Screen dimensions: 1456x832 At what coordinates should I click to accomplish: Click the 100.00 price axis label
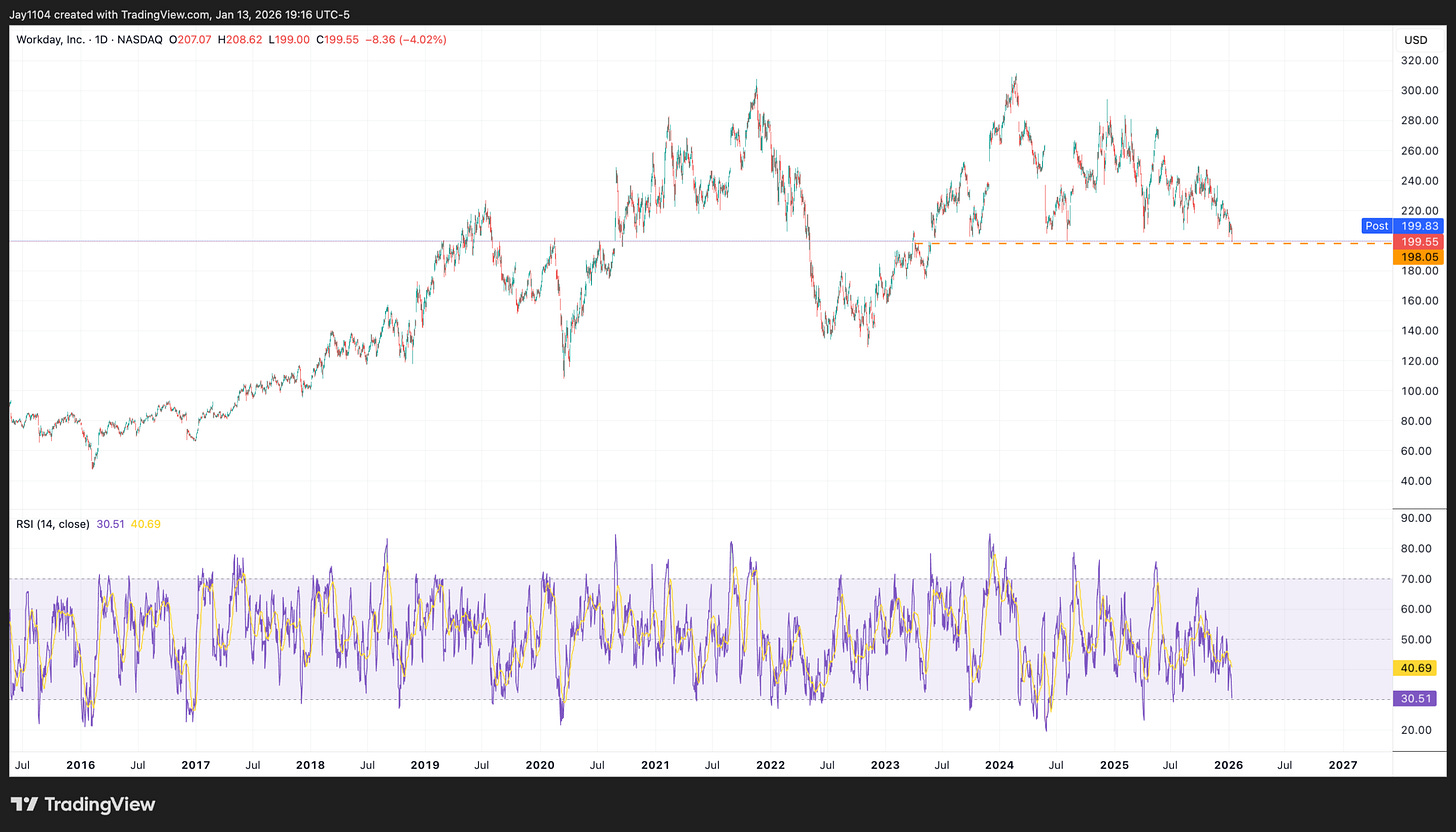click(1418, 391)
